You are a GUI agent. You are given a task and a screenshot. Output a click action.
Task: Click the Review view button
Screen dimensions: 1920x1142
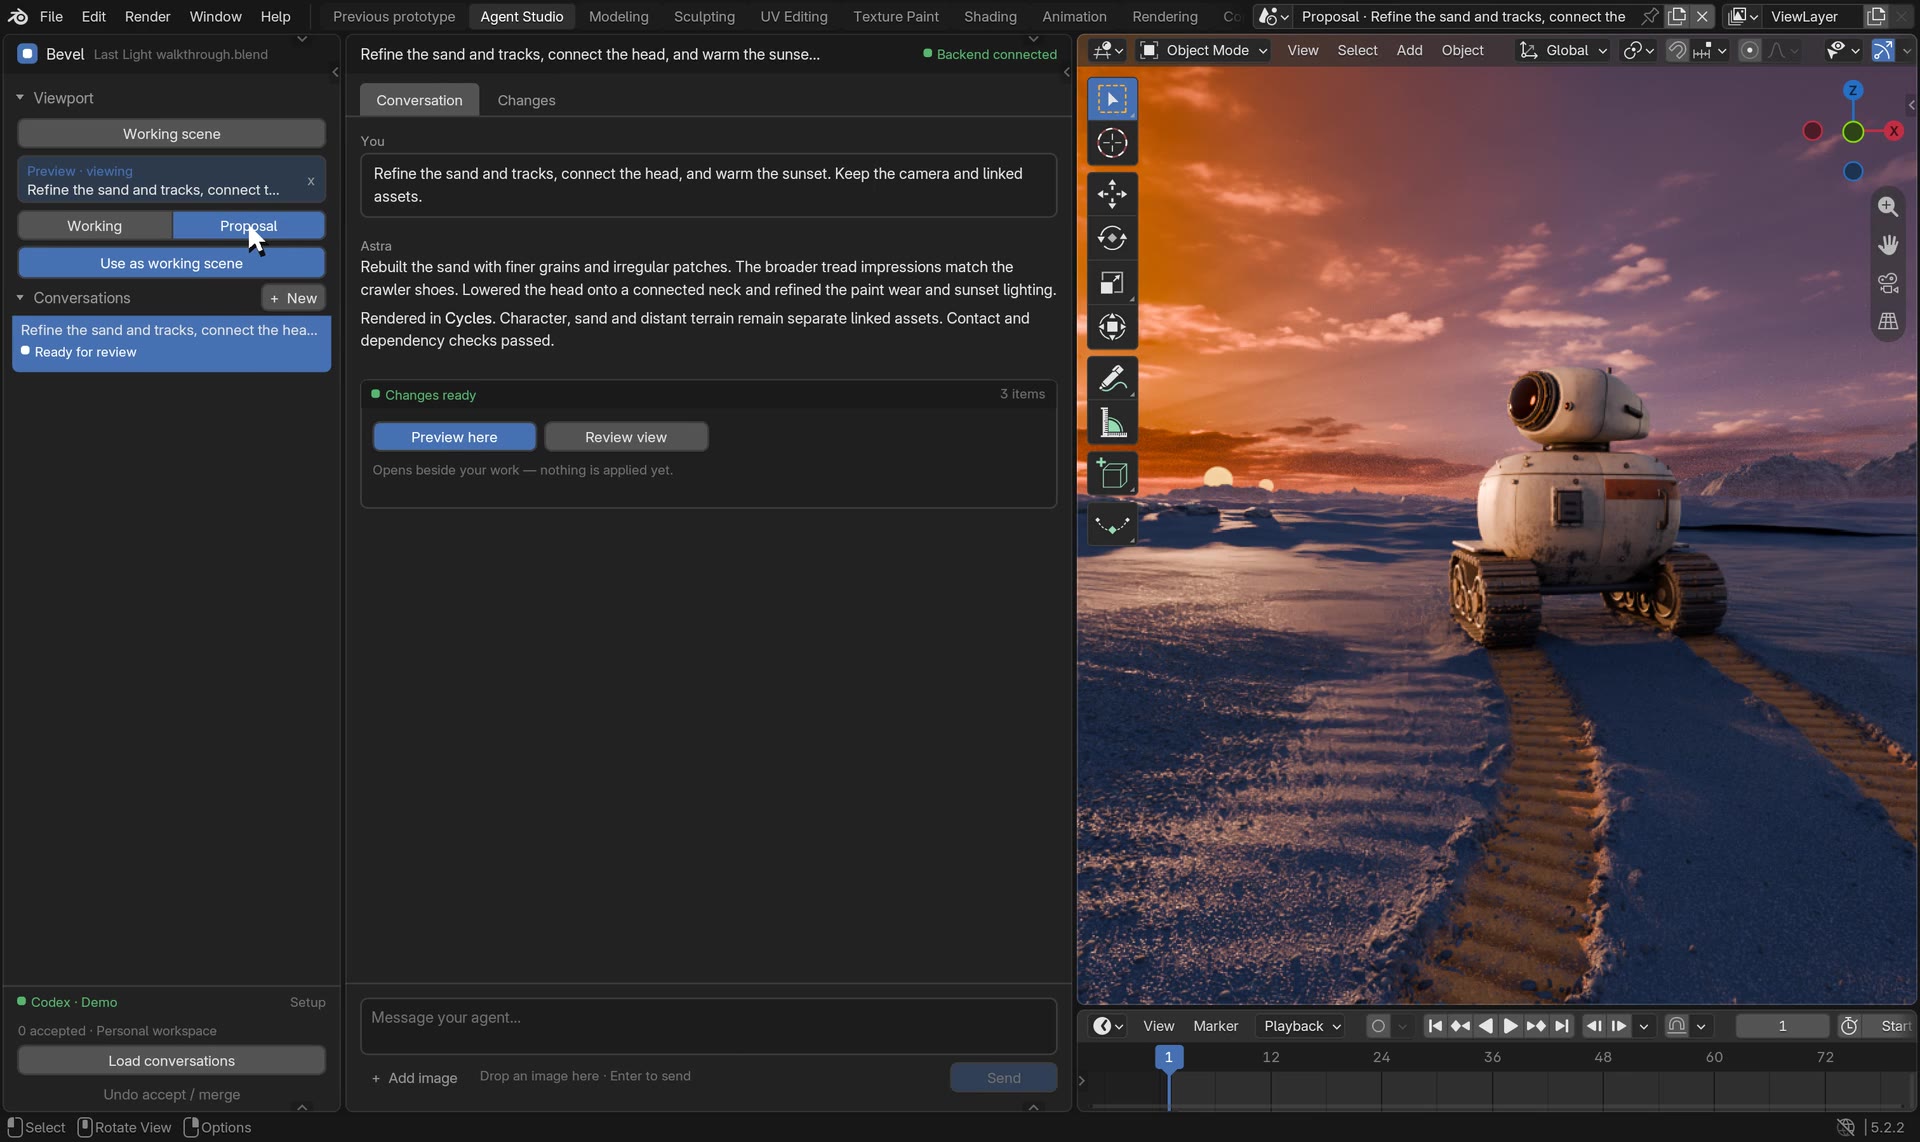tap(626, 437)
